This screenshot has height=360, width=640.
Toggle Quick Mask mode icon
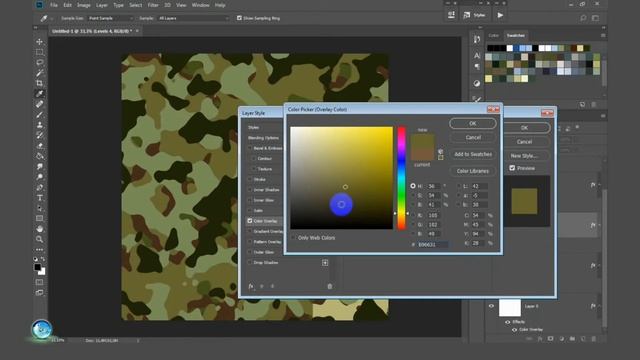(40, 282)
